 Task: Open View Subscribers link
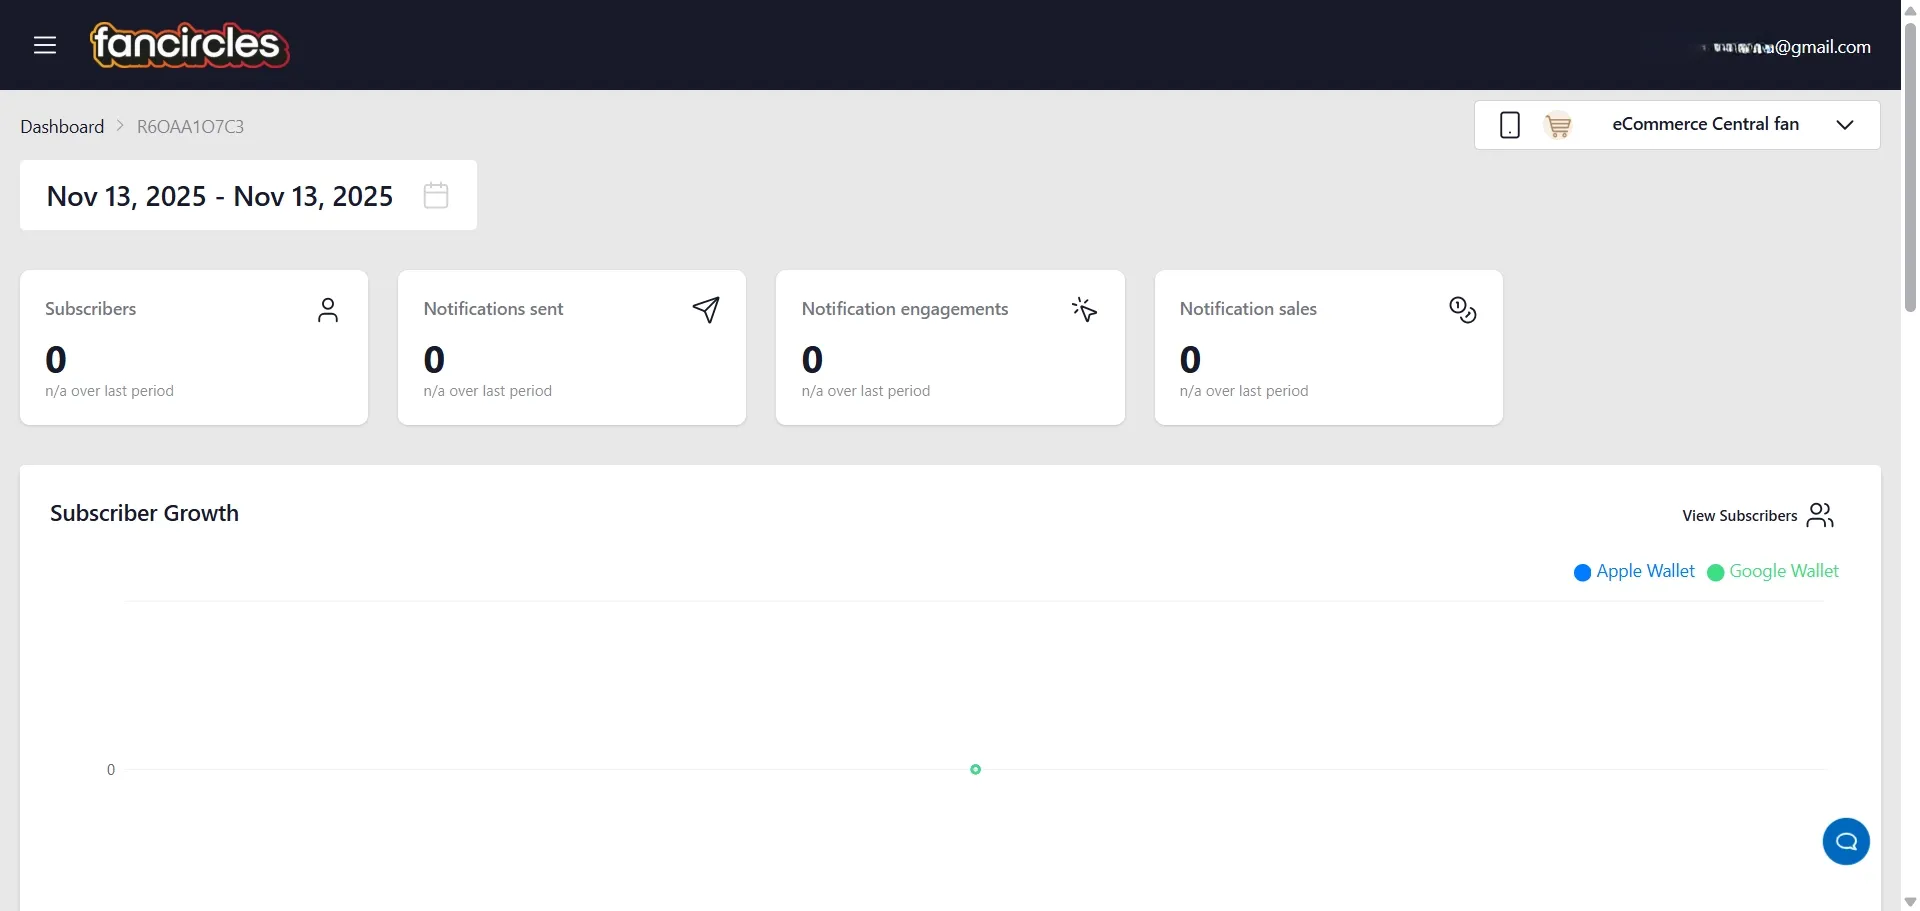1758,515
